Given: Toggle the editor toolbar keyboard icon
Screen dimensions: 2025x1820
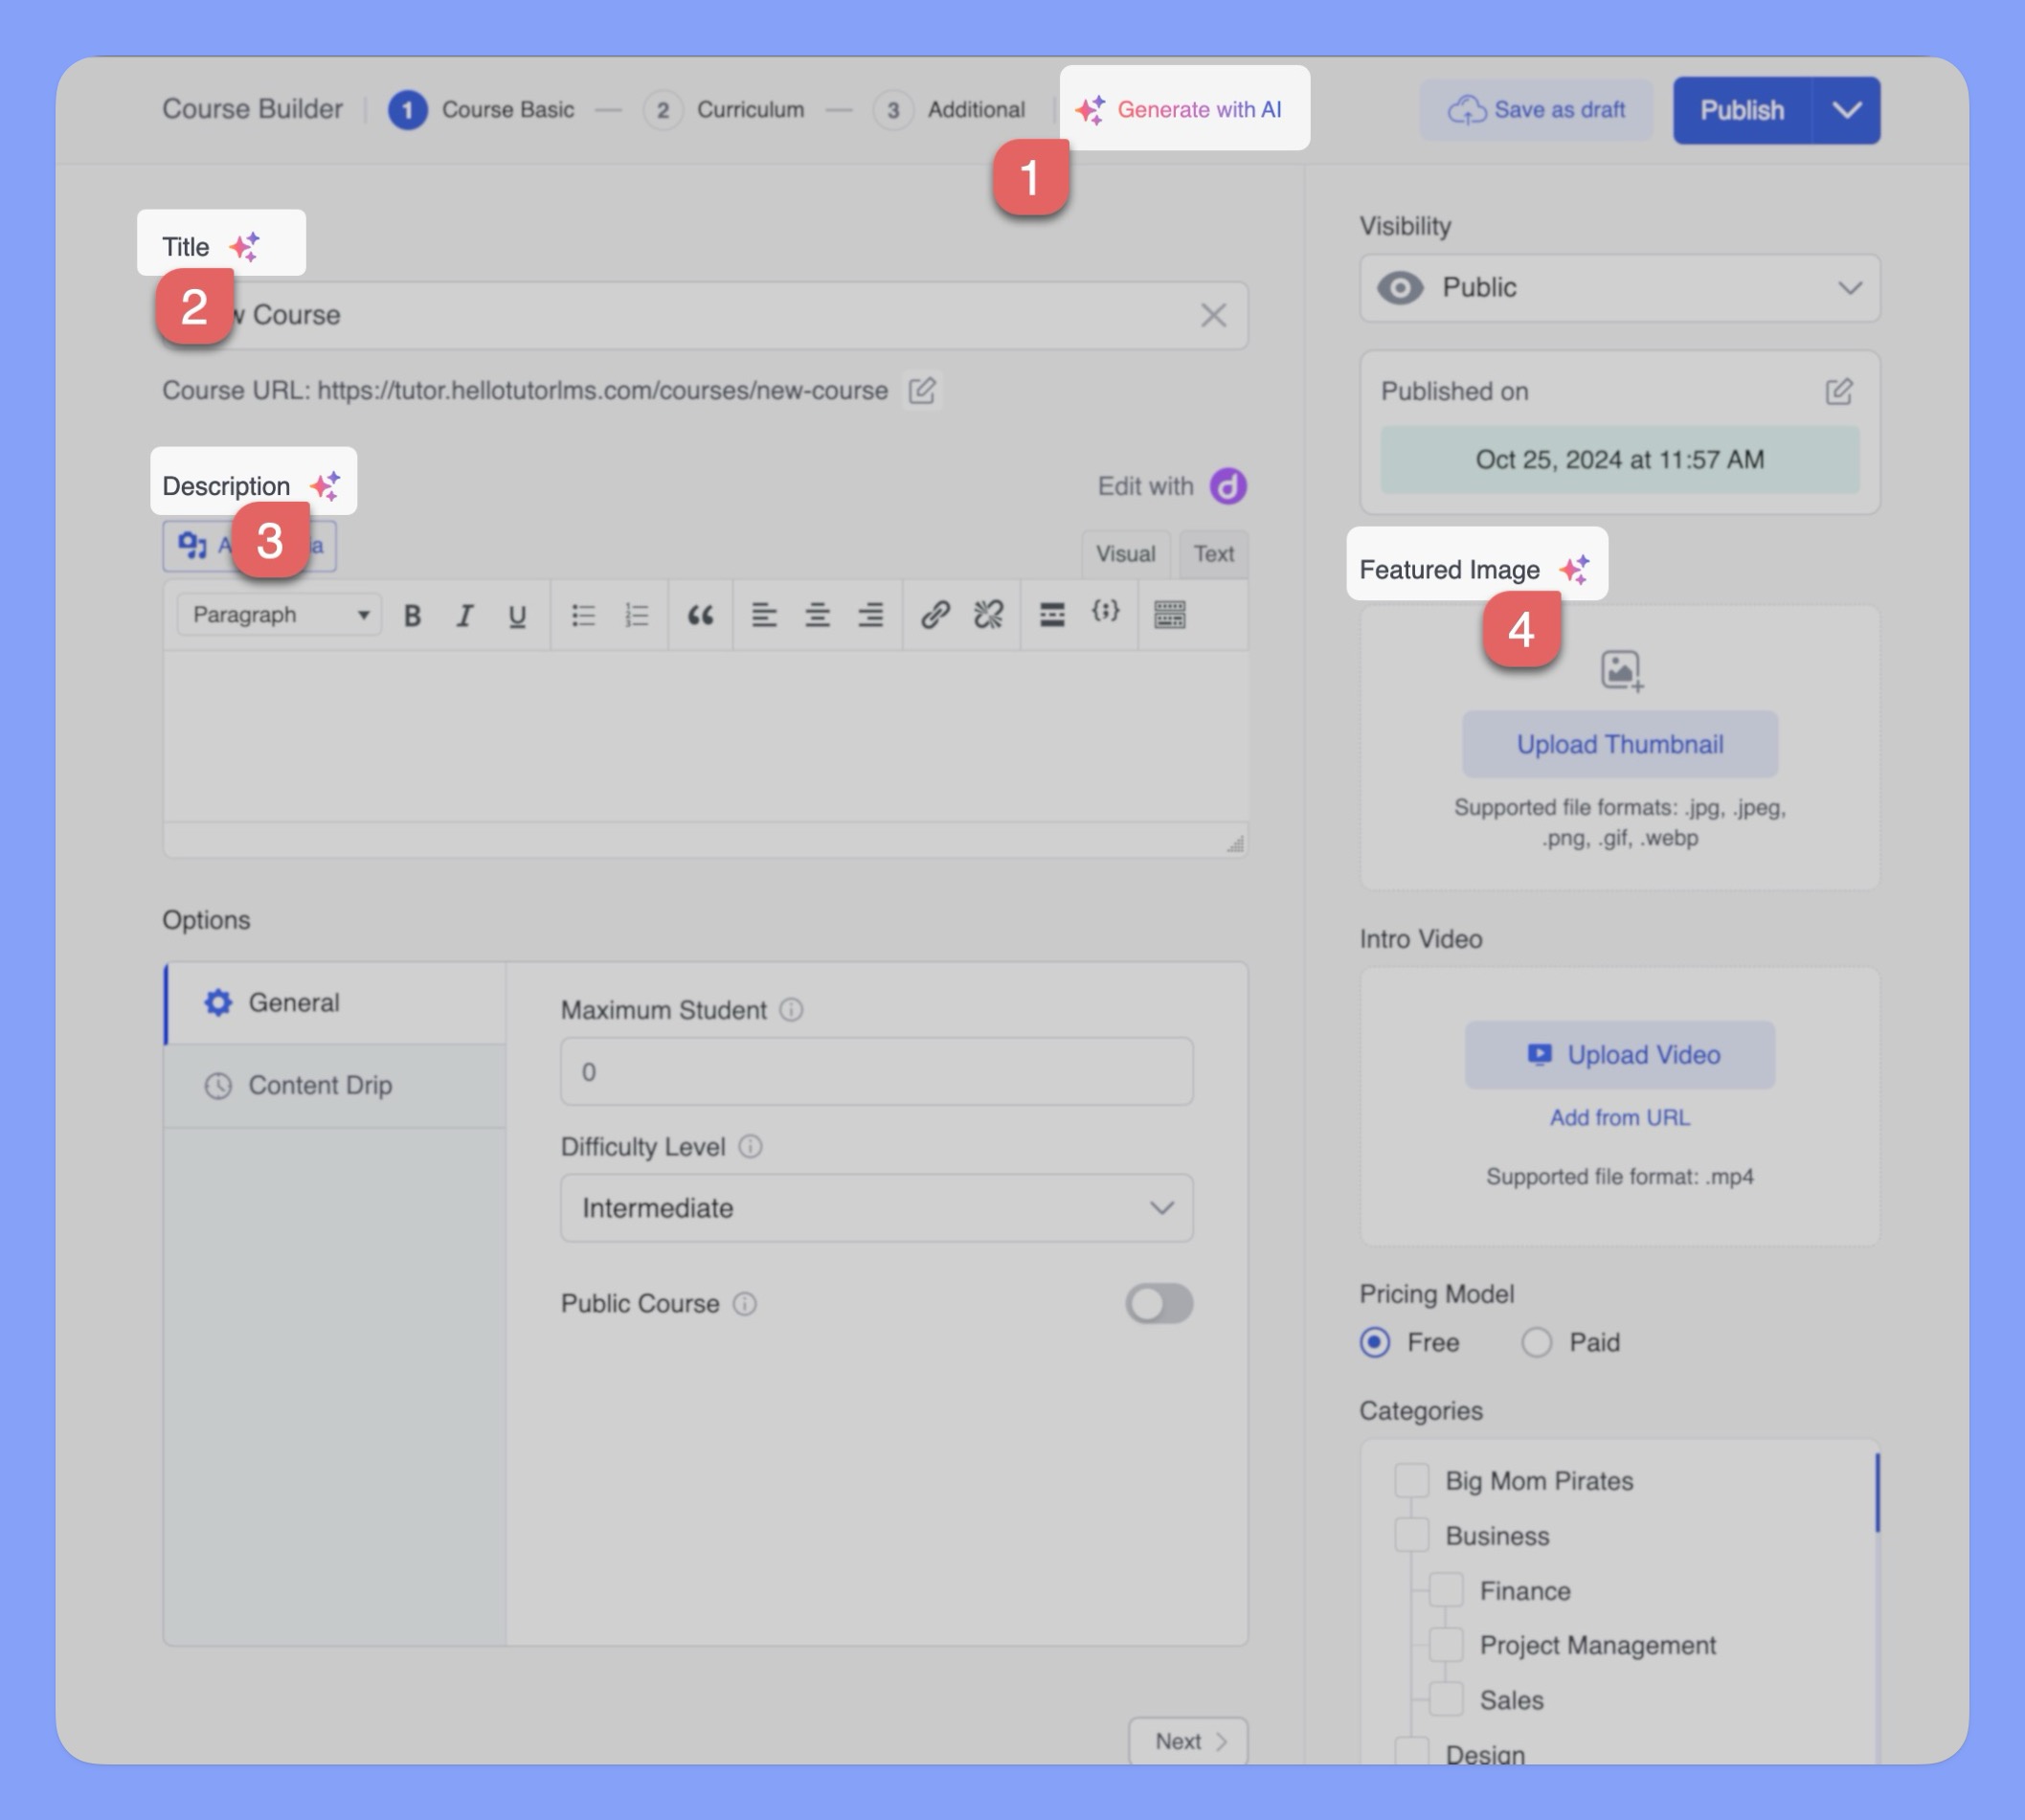Looking at the screenshot, I should point(1169,615).
